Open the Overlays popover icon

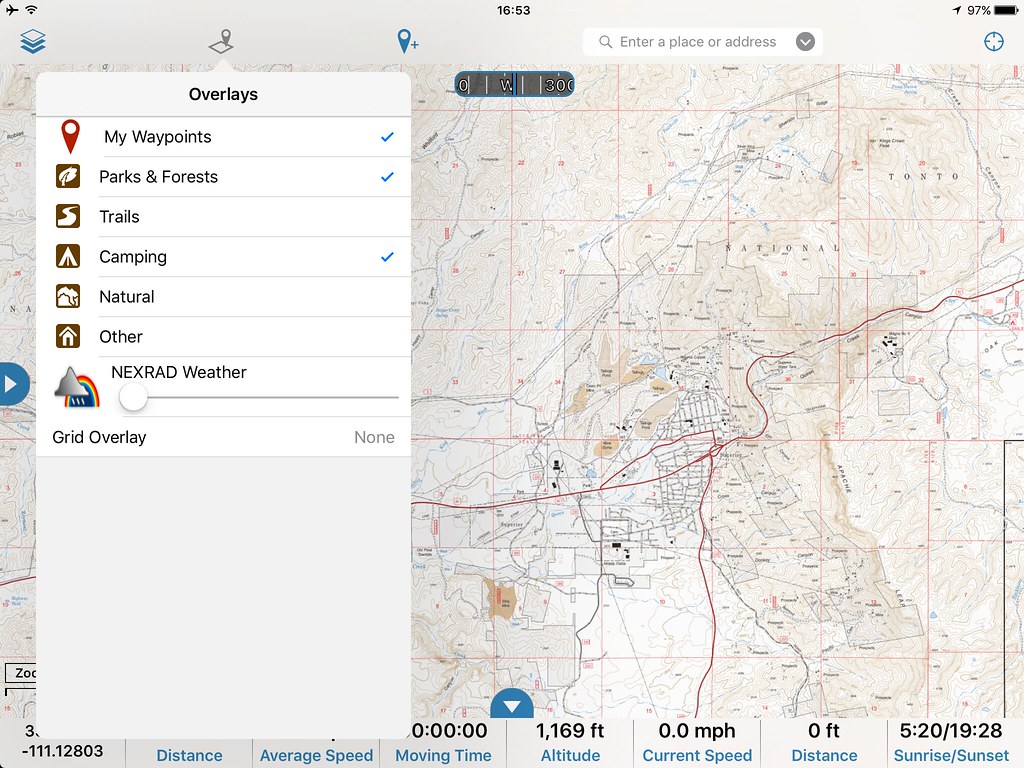pyautogui.click(x=220, y=41)
